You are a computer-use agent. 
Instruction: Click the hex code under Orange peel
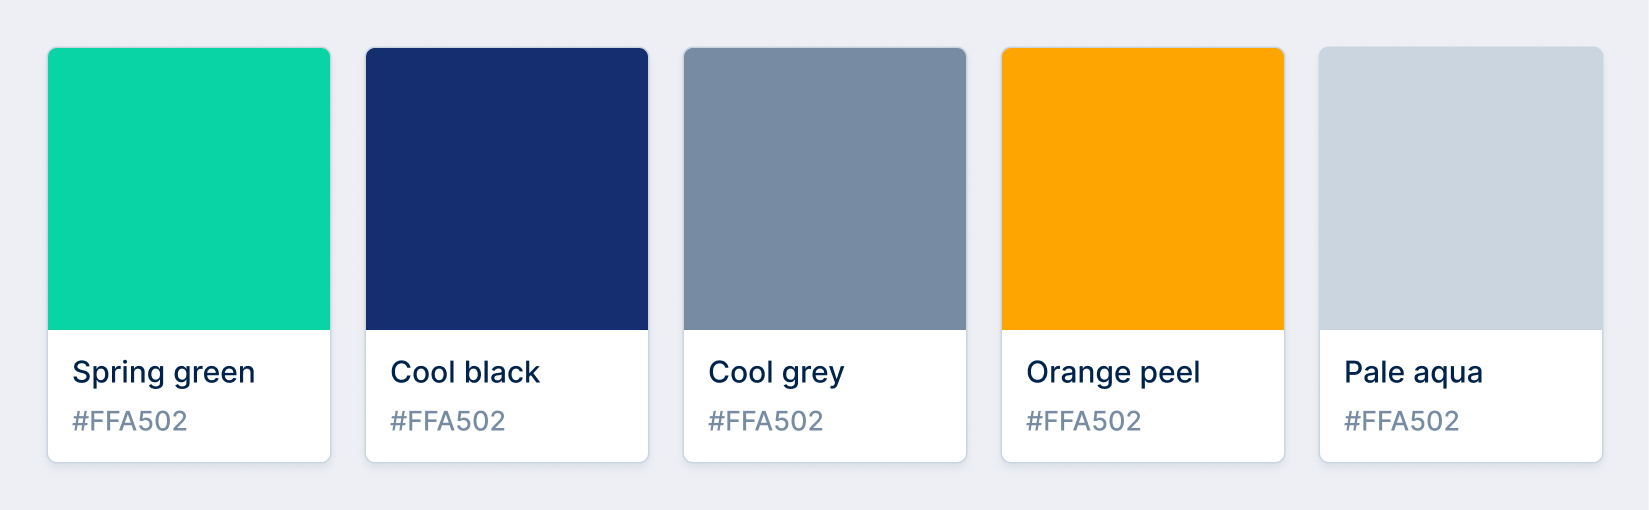point(1084,421)
